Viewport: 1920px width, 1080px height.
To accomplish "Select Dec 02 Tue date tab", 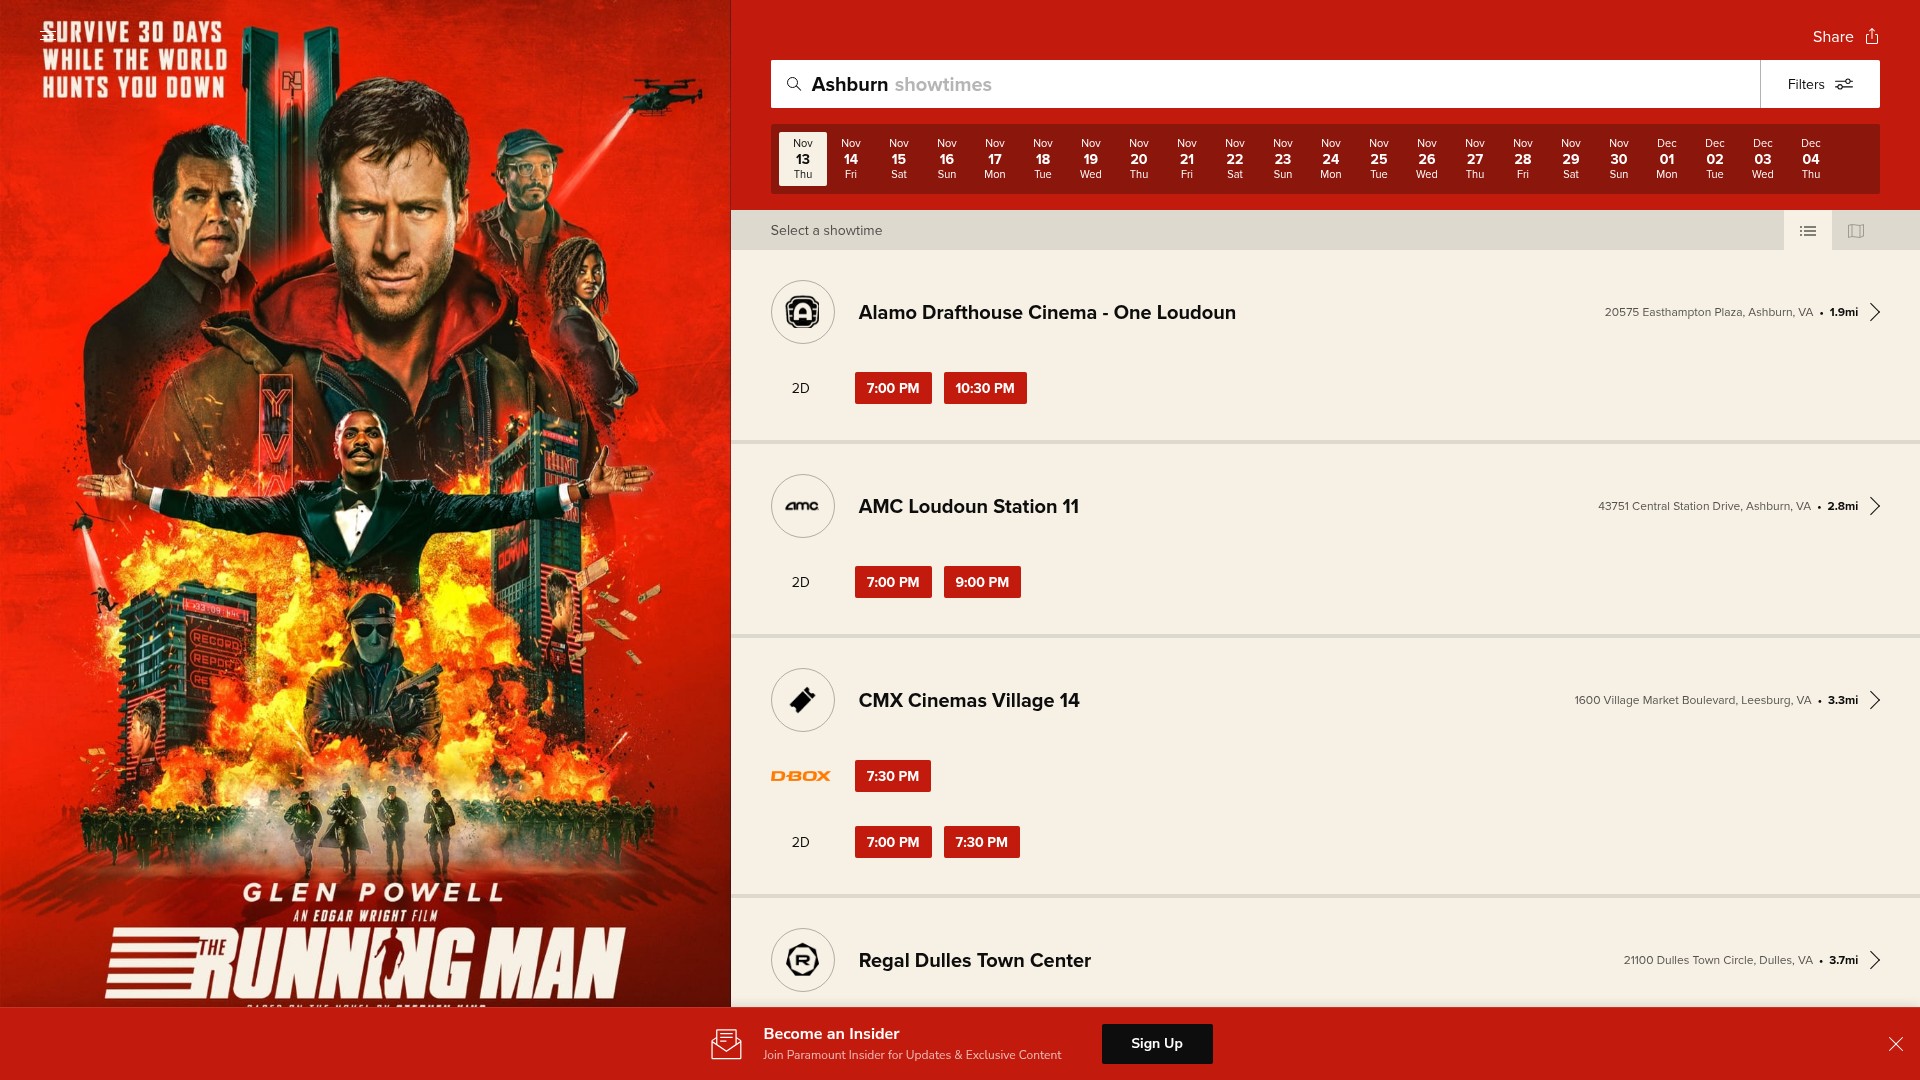I will 1715,159.
